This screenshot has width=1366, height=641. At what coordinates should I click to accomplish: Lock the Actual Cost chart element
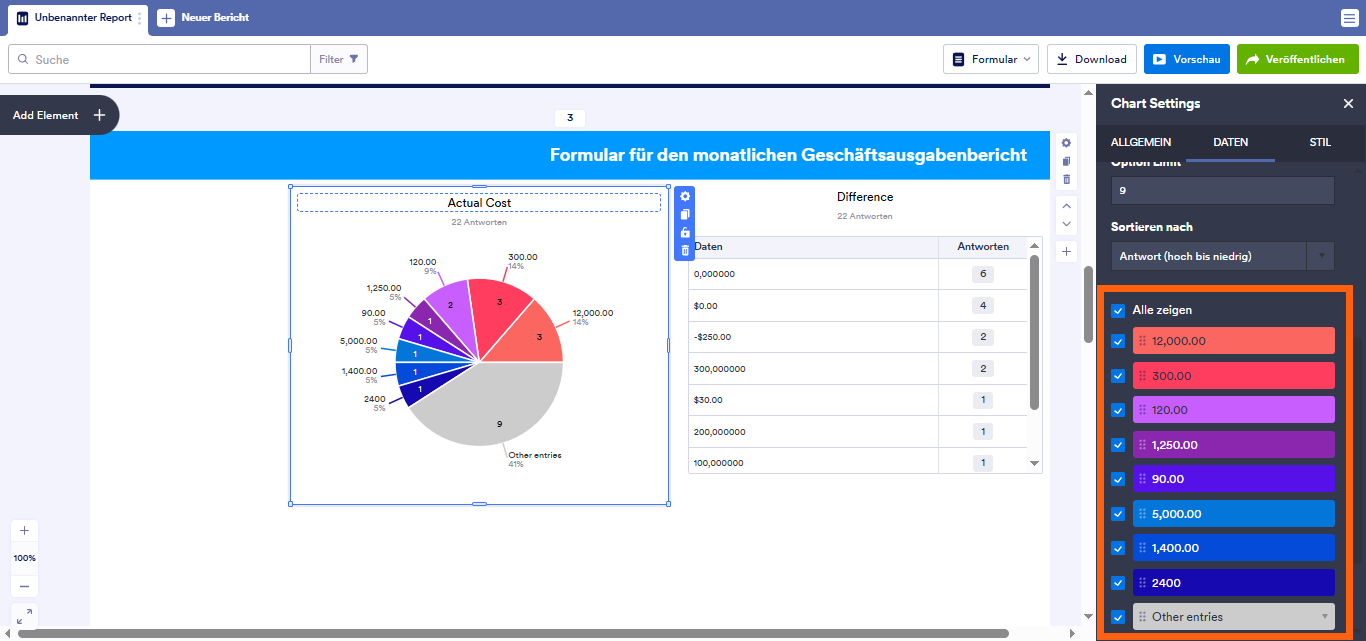tap(685, 234)
